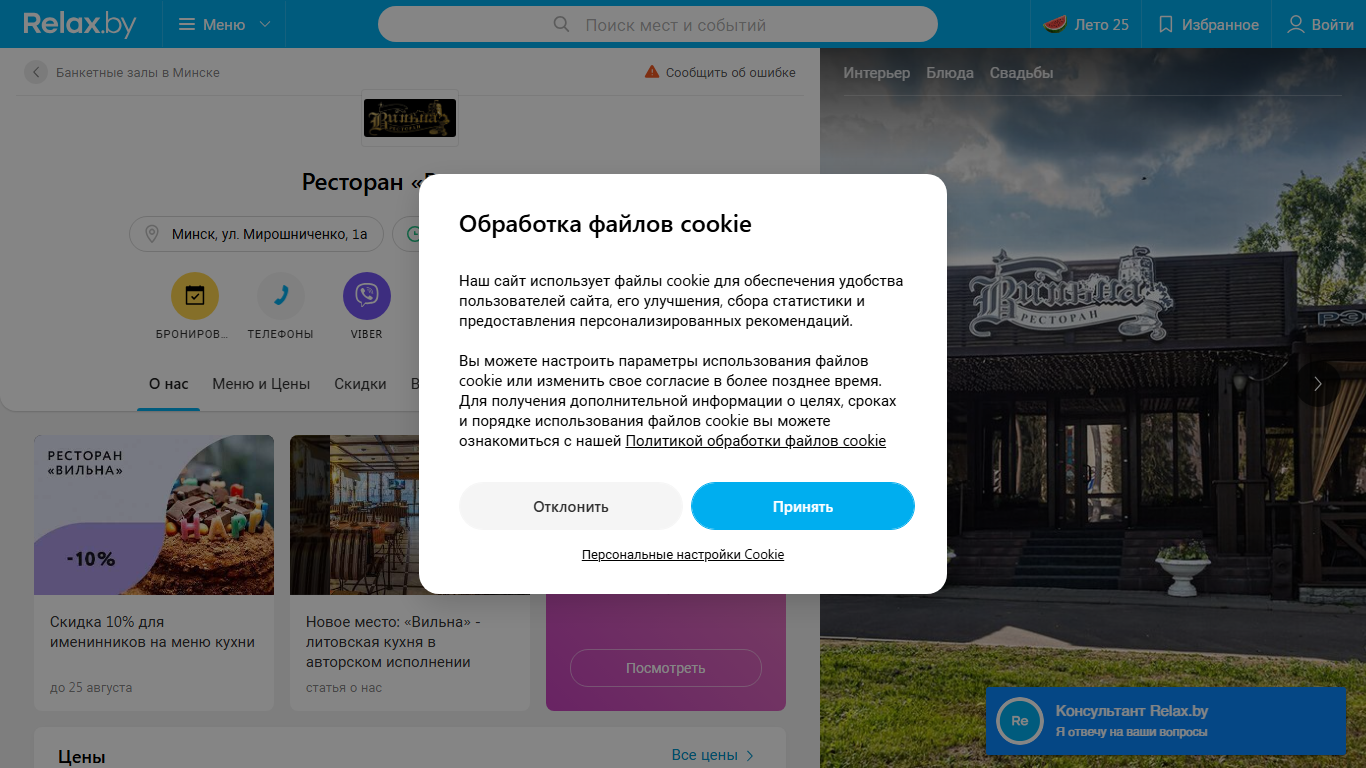Open the Консультант Relax.by chat widget
The image size is (1366, 768).
(x=1165, y=721)
